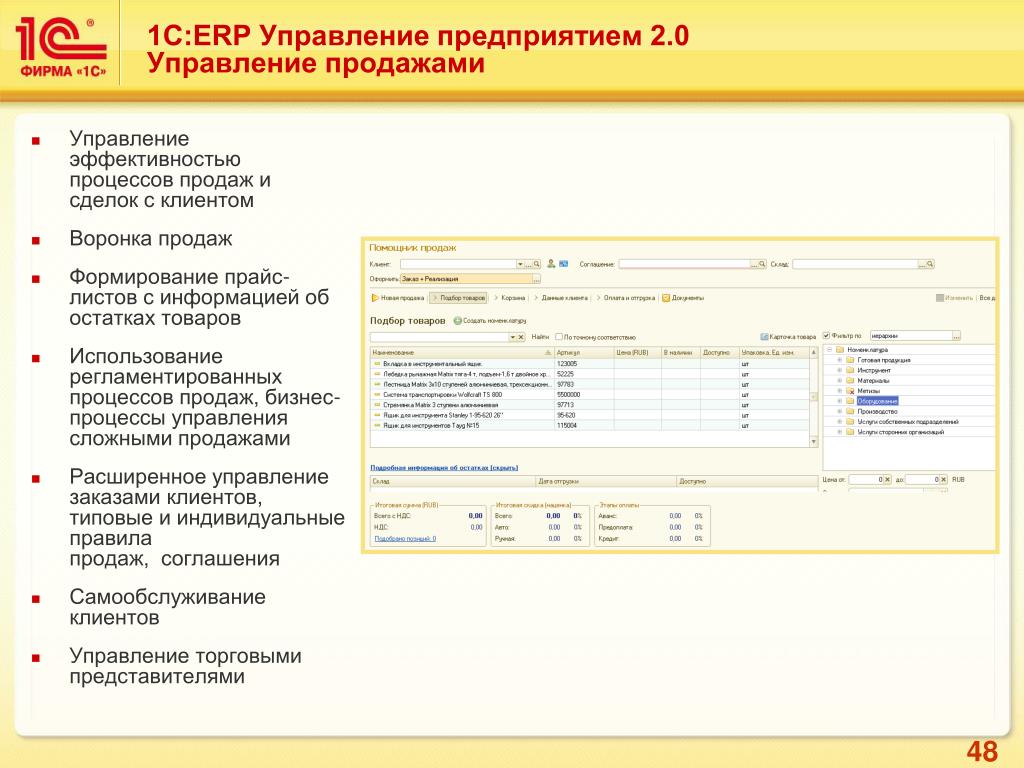
Task: Expand the Материалы folder
Action: [x=840, y=380]
